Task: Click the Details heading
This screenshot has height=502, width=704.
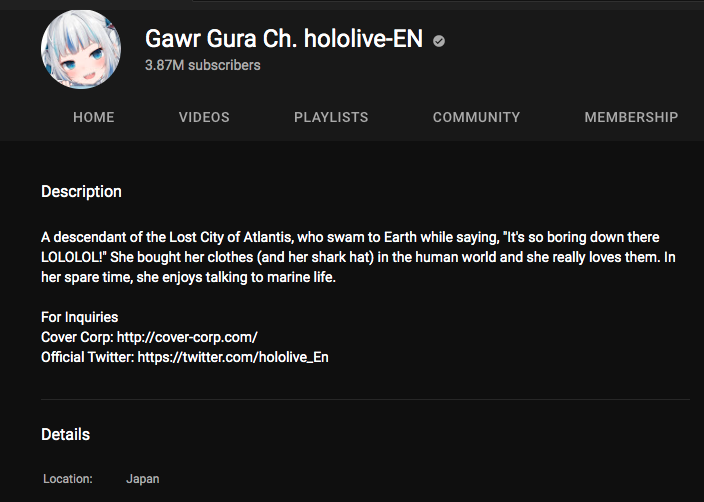Action: [x=66, y=435]
